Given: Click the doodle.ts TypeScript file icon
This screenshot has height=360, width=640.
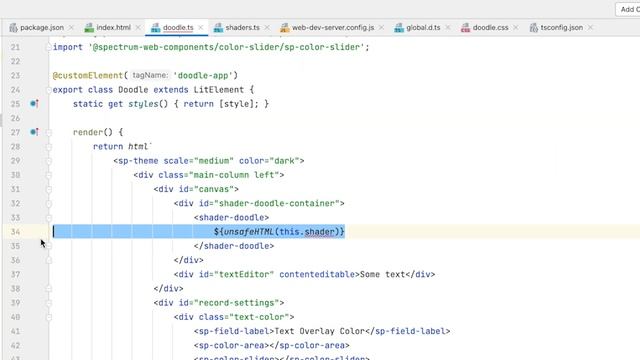Looking at the screenshot, I should pos(156,27).
